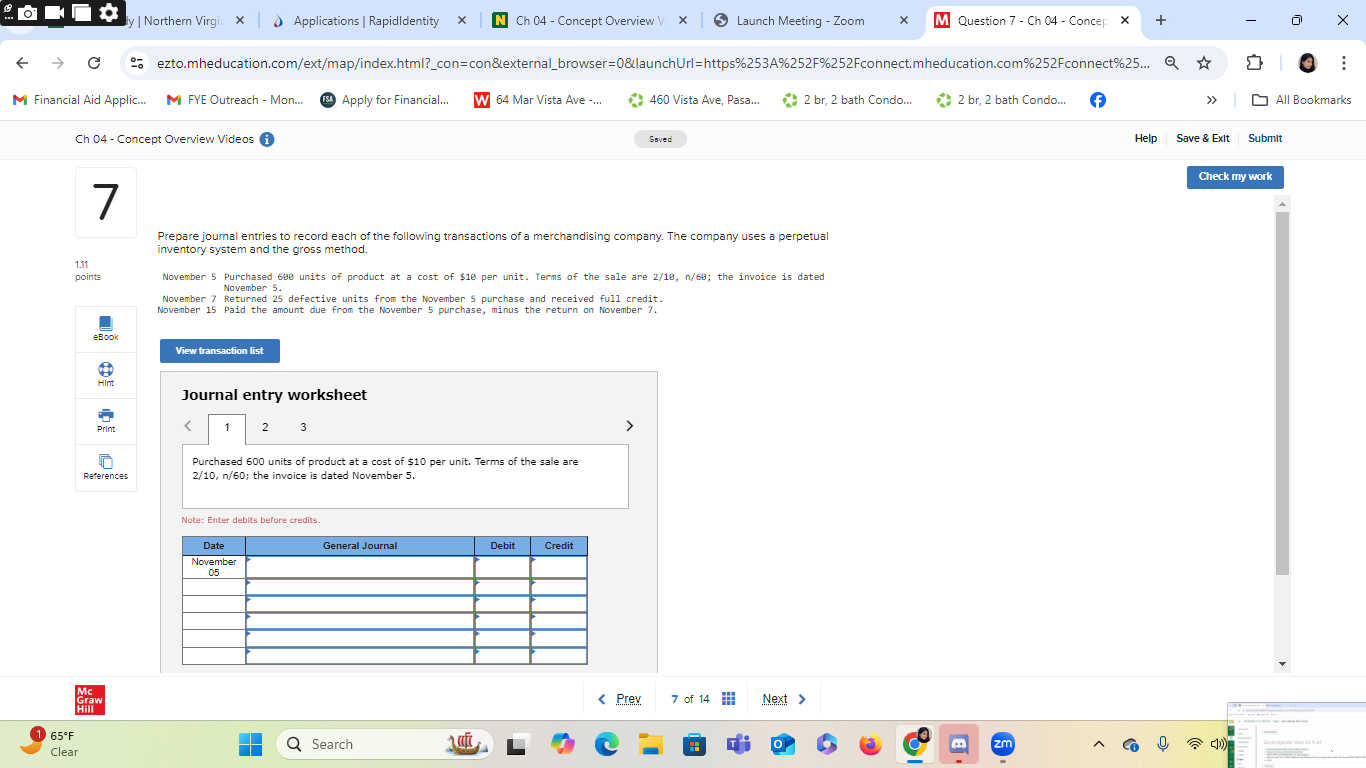Close the Question 7 - Ch 04 tab
The image size is (1366, 768).
(1124, 21)
